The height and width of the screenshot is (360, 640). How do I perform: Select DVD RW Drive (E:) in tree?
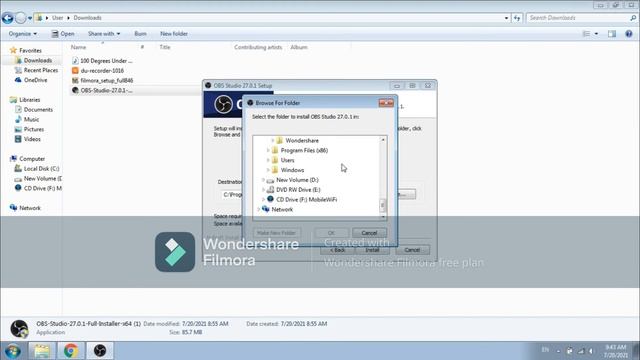point(298,189)
